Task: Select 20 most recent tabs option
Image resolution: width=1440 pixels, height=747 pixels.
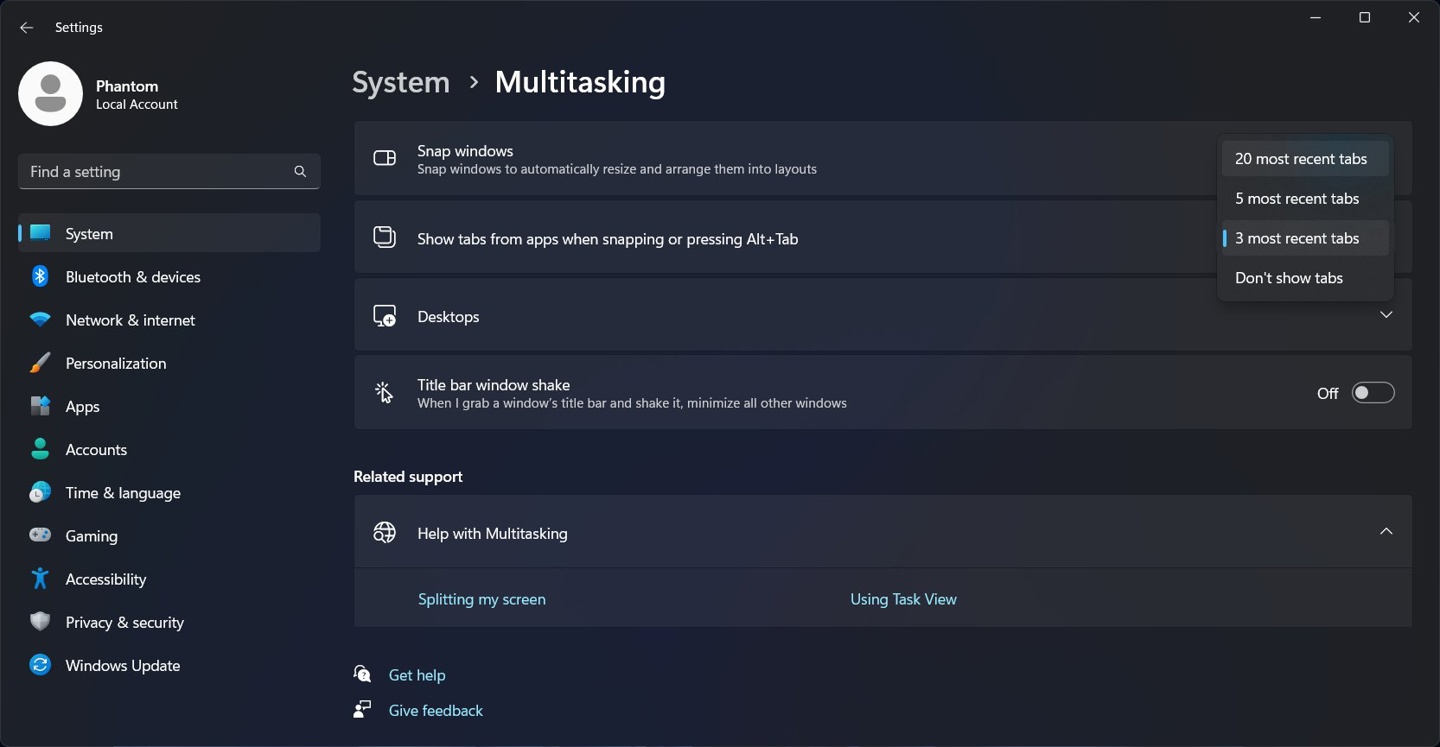Action: tap(1300, 159)
